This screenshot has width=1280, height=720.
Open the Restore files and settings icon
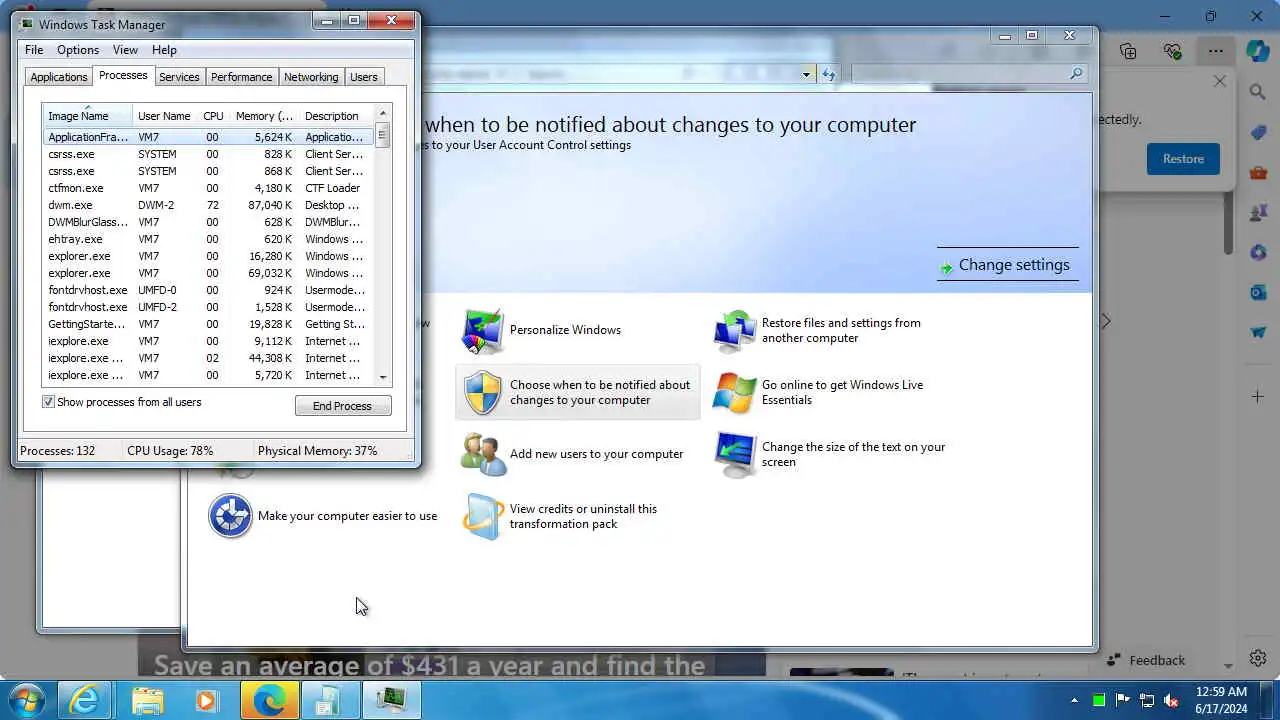[x=735, y=331]
